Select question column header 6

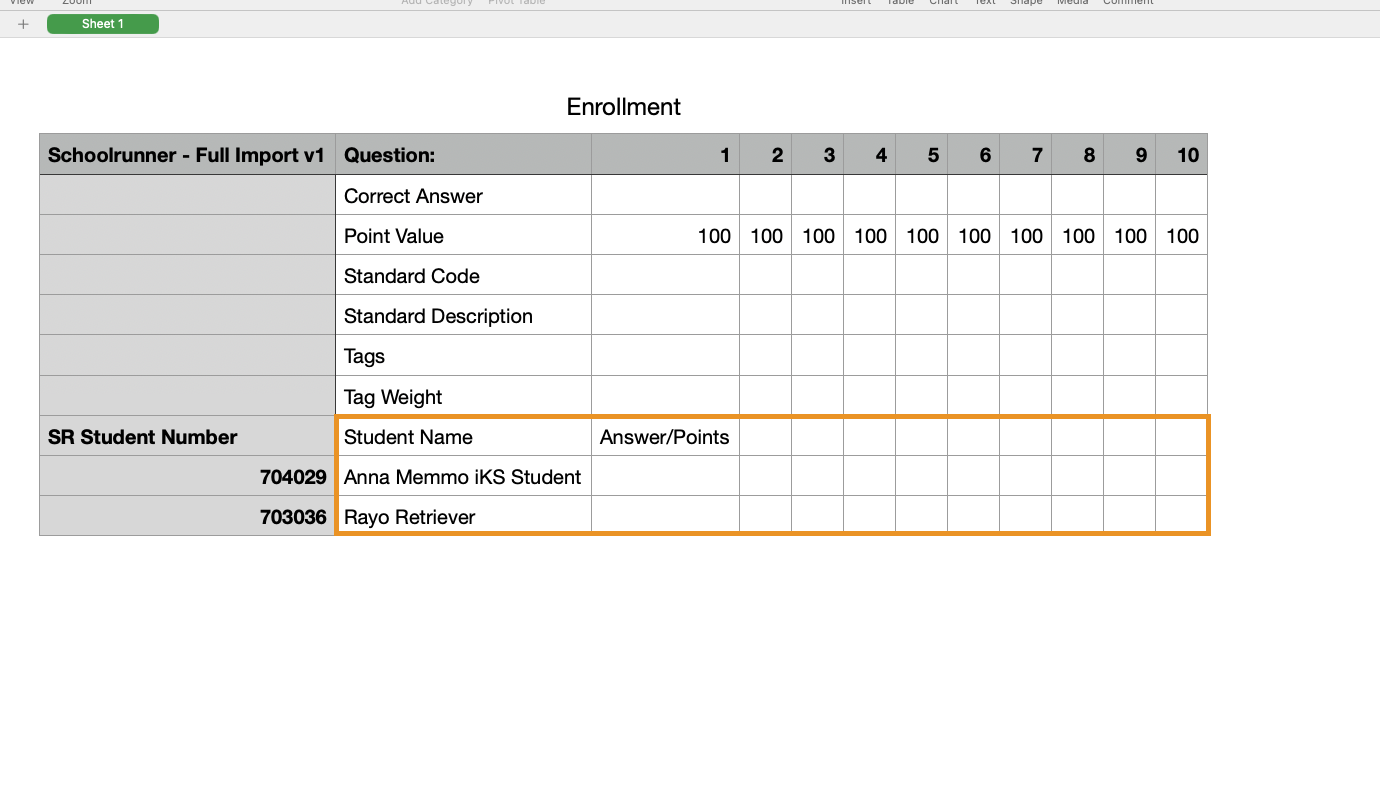click(x=974, y=155)
